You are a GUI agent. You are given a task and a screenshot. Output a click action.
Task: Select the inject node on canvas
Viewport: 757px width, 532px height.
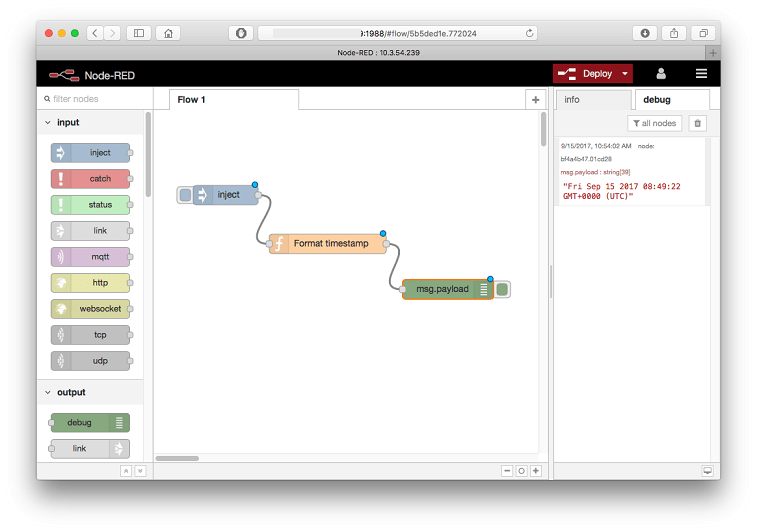pos(226,195)
